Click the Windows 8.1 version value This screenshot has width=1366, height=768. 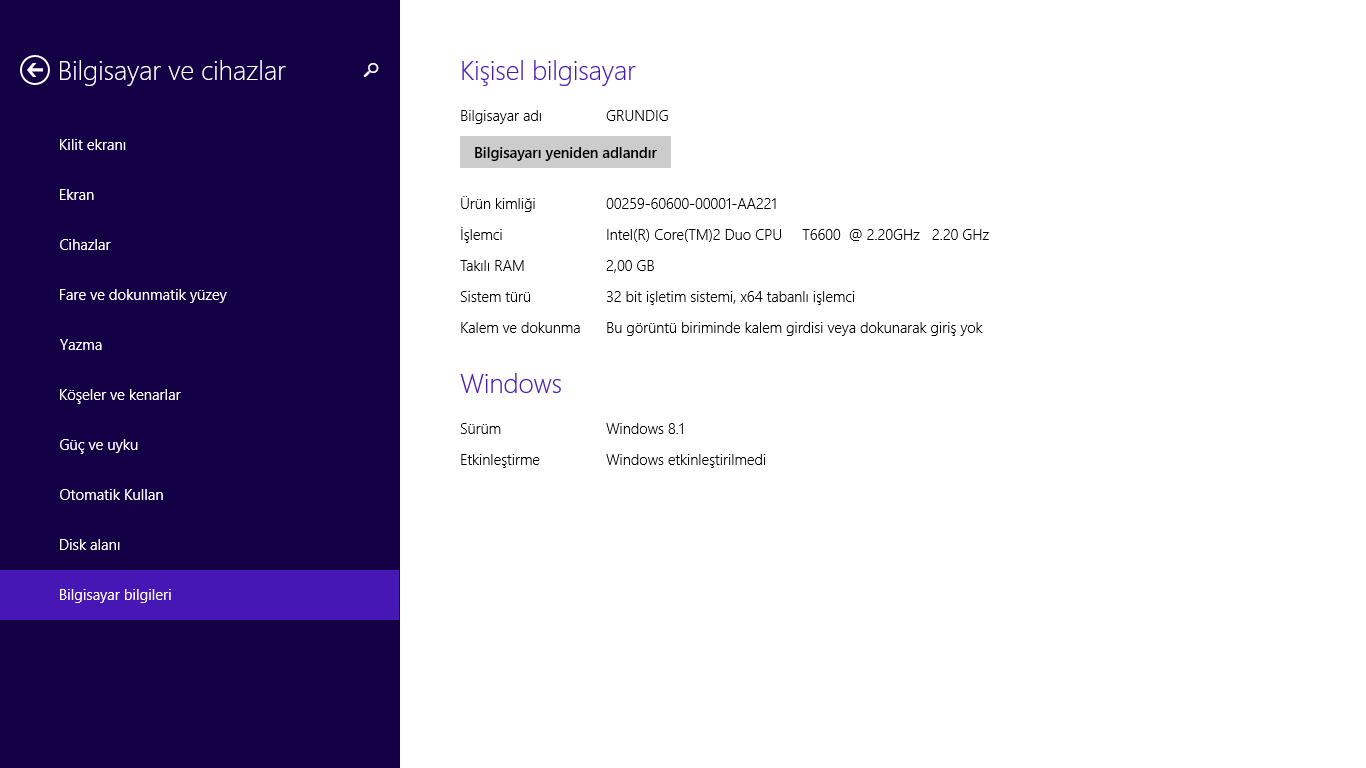tap(645, 429)
